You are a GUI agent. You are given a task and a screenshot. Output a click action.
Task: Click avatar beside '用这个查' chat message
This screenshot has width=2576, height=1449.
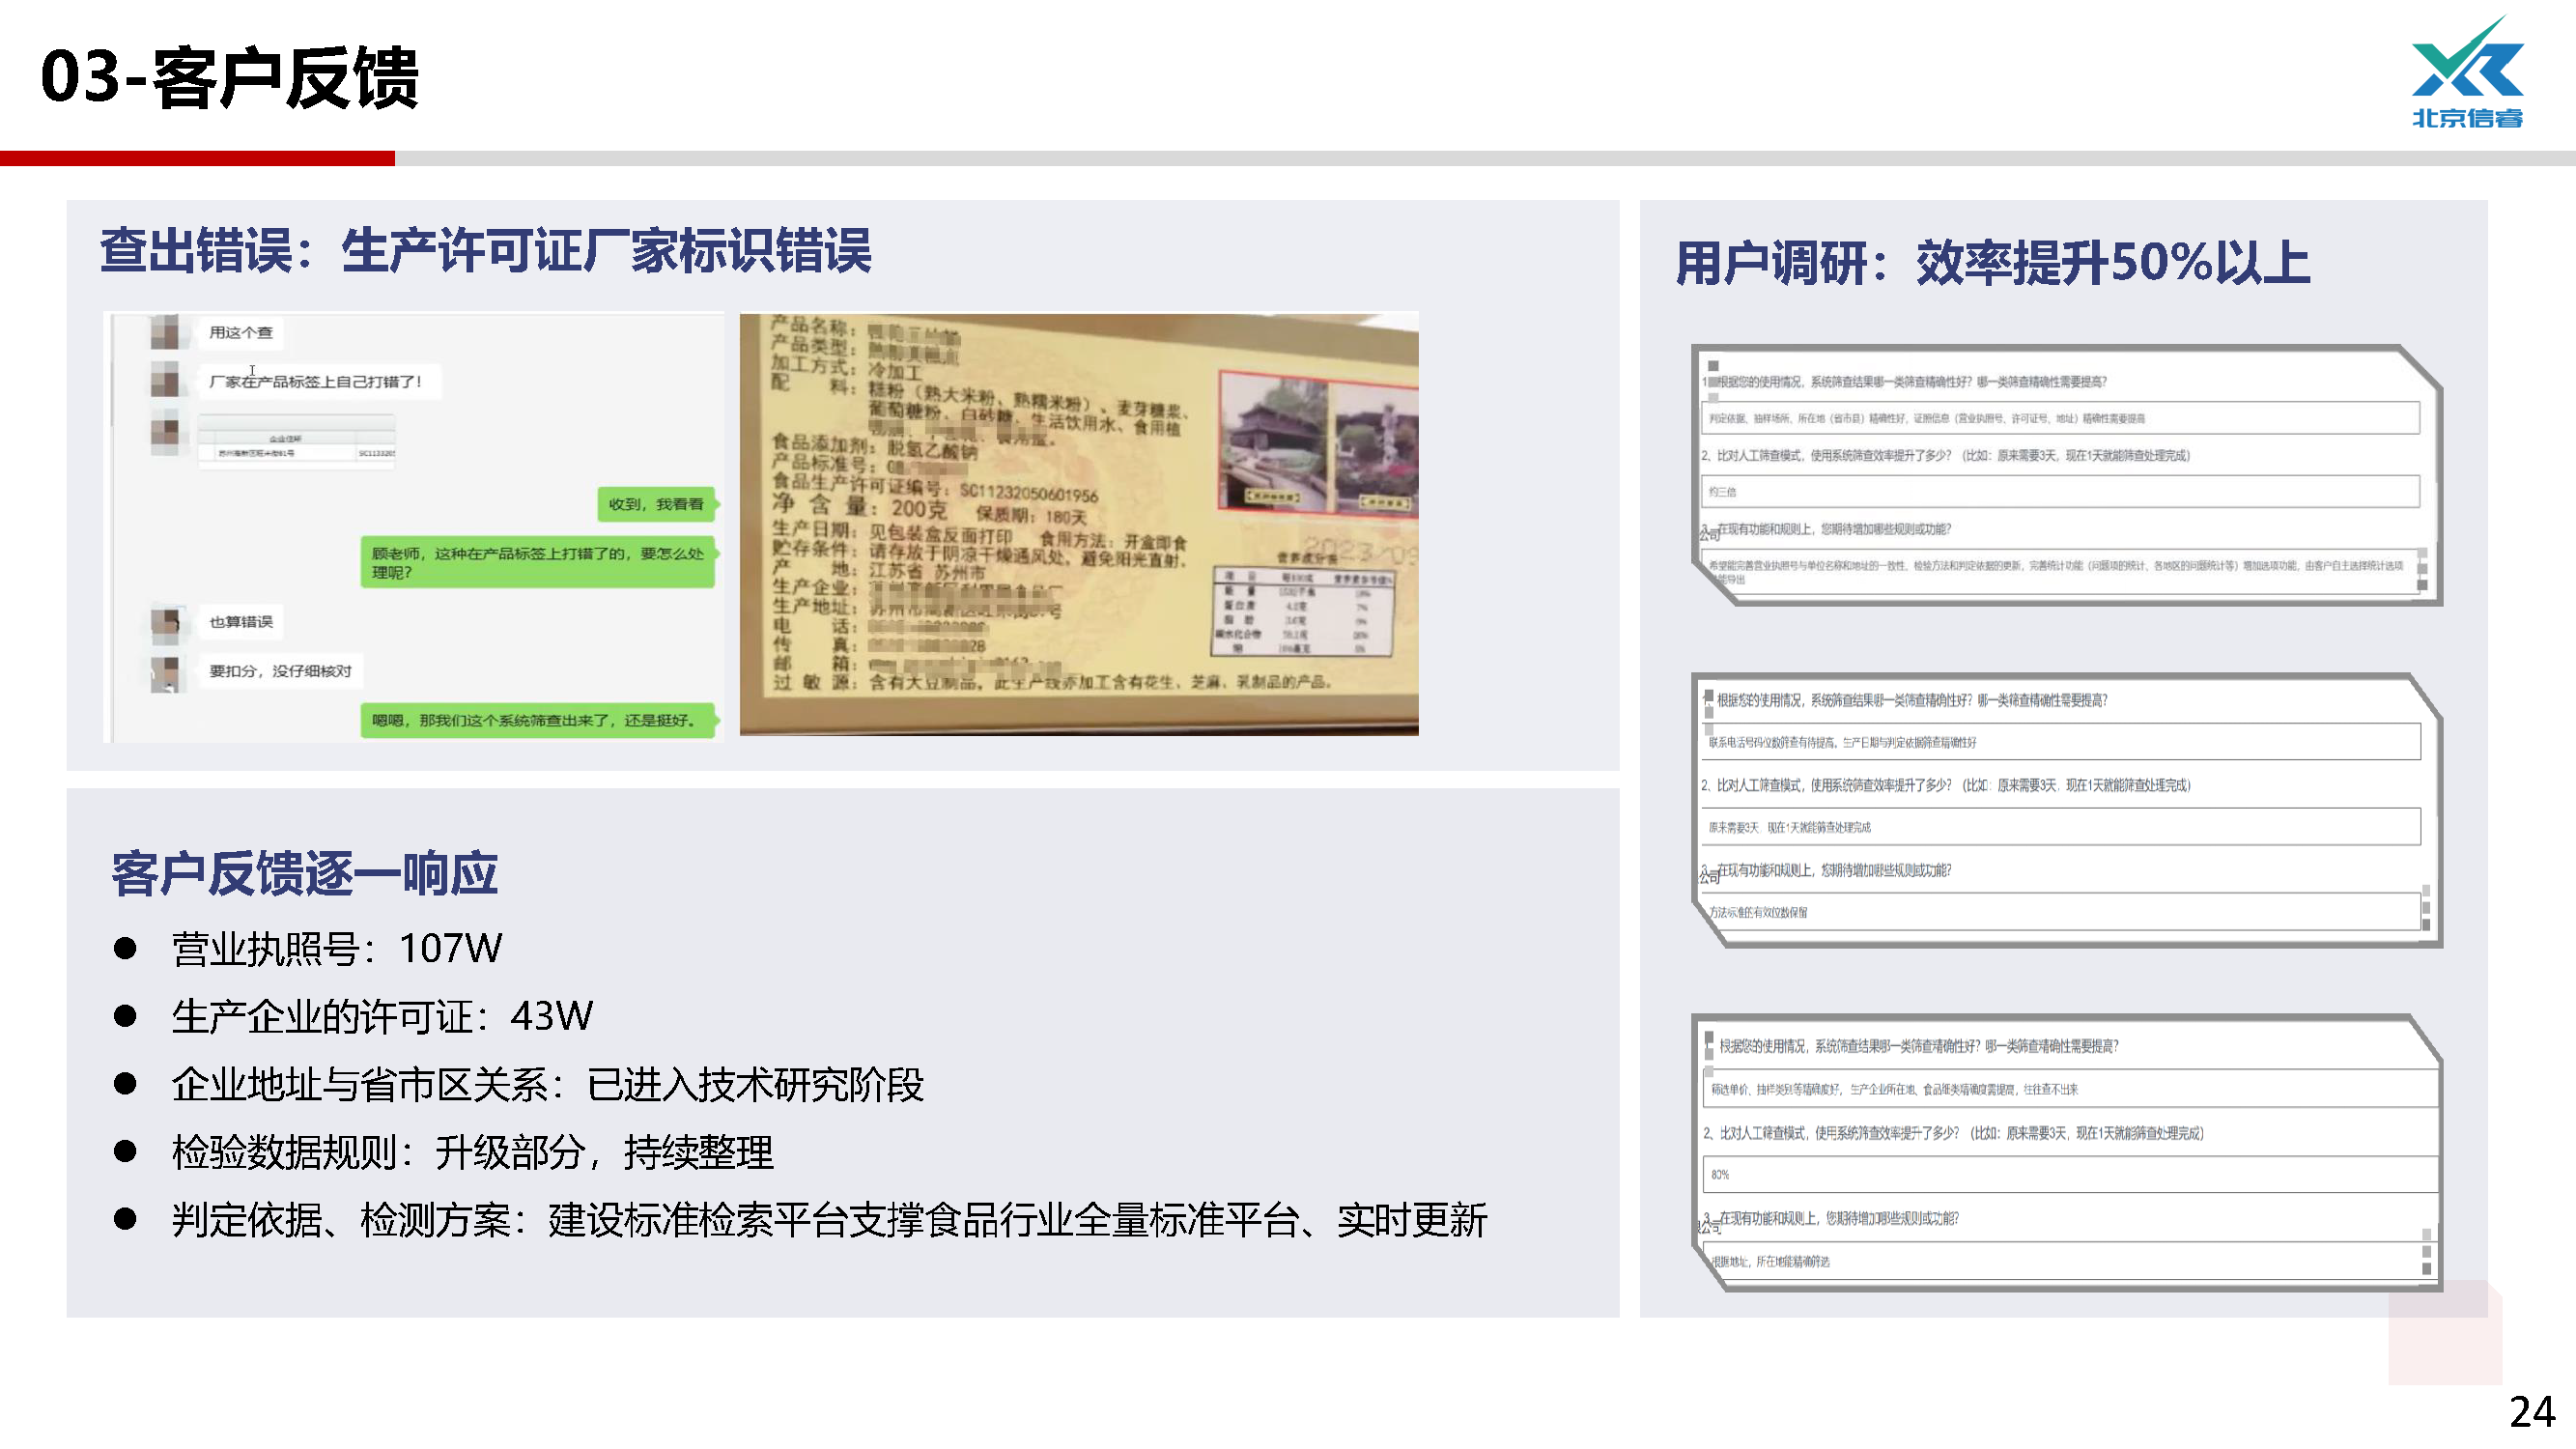[x=165, y=332]
